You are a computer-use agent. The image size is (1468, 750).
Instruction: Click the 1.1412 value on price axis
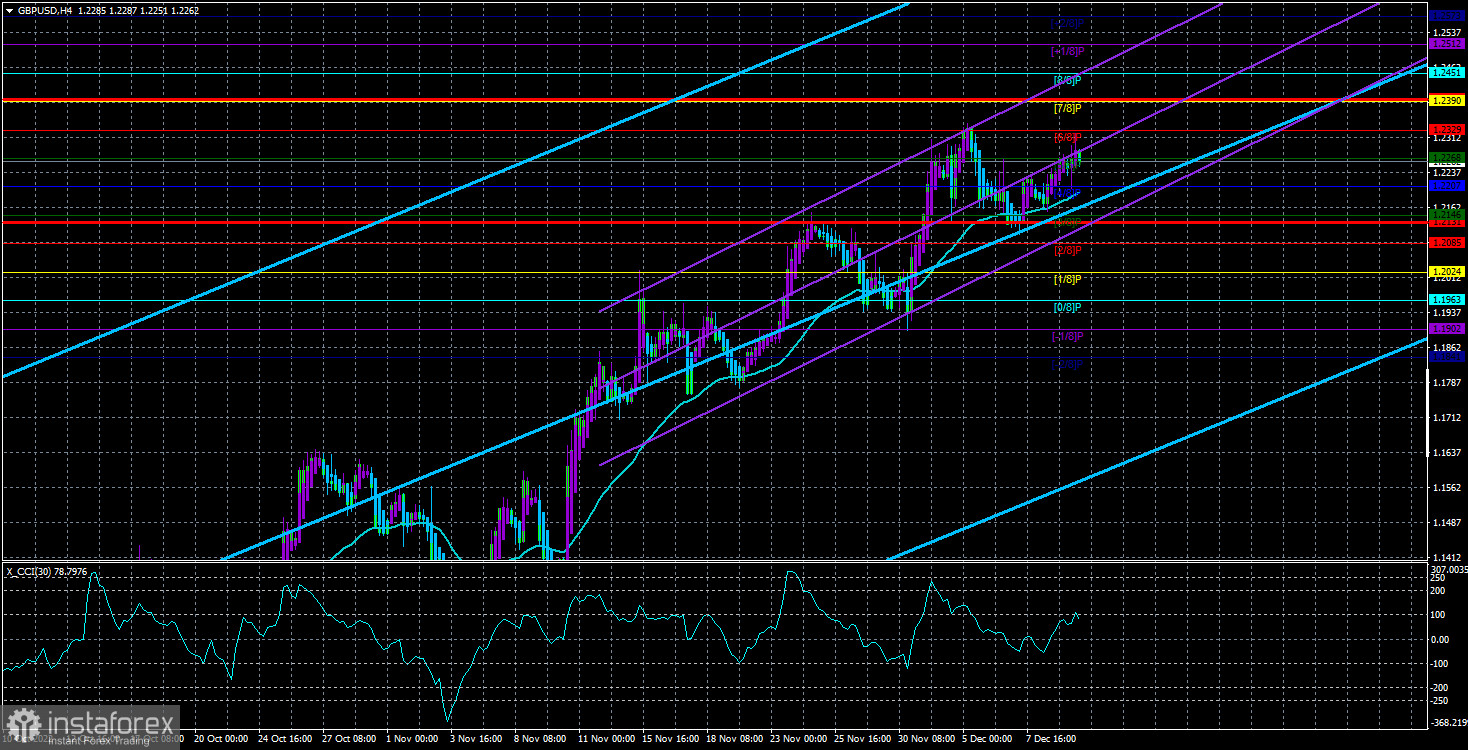click(1447, 556)
